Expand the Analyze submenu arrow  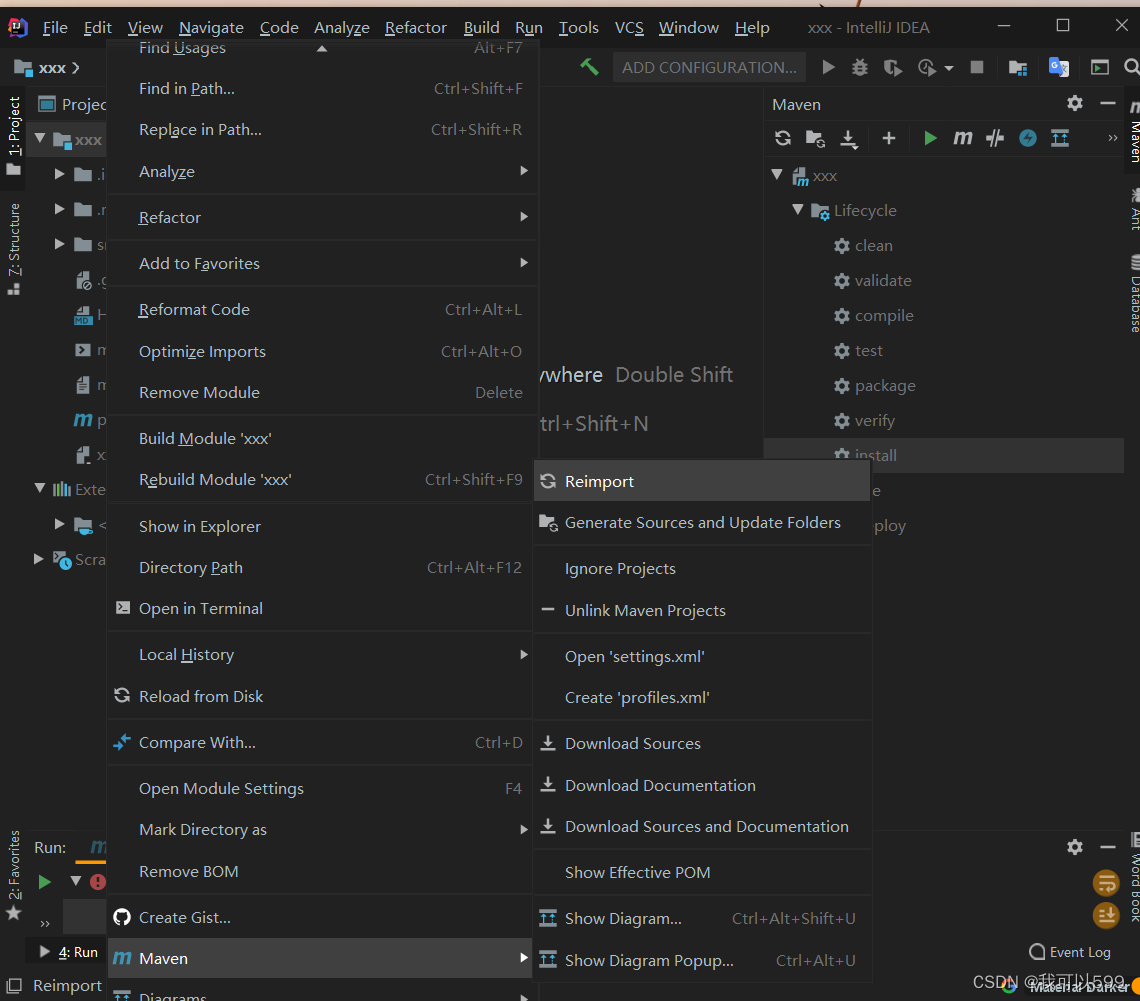(523, 170)
